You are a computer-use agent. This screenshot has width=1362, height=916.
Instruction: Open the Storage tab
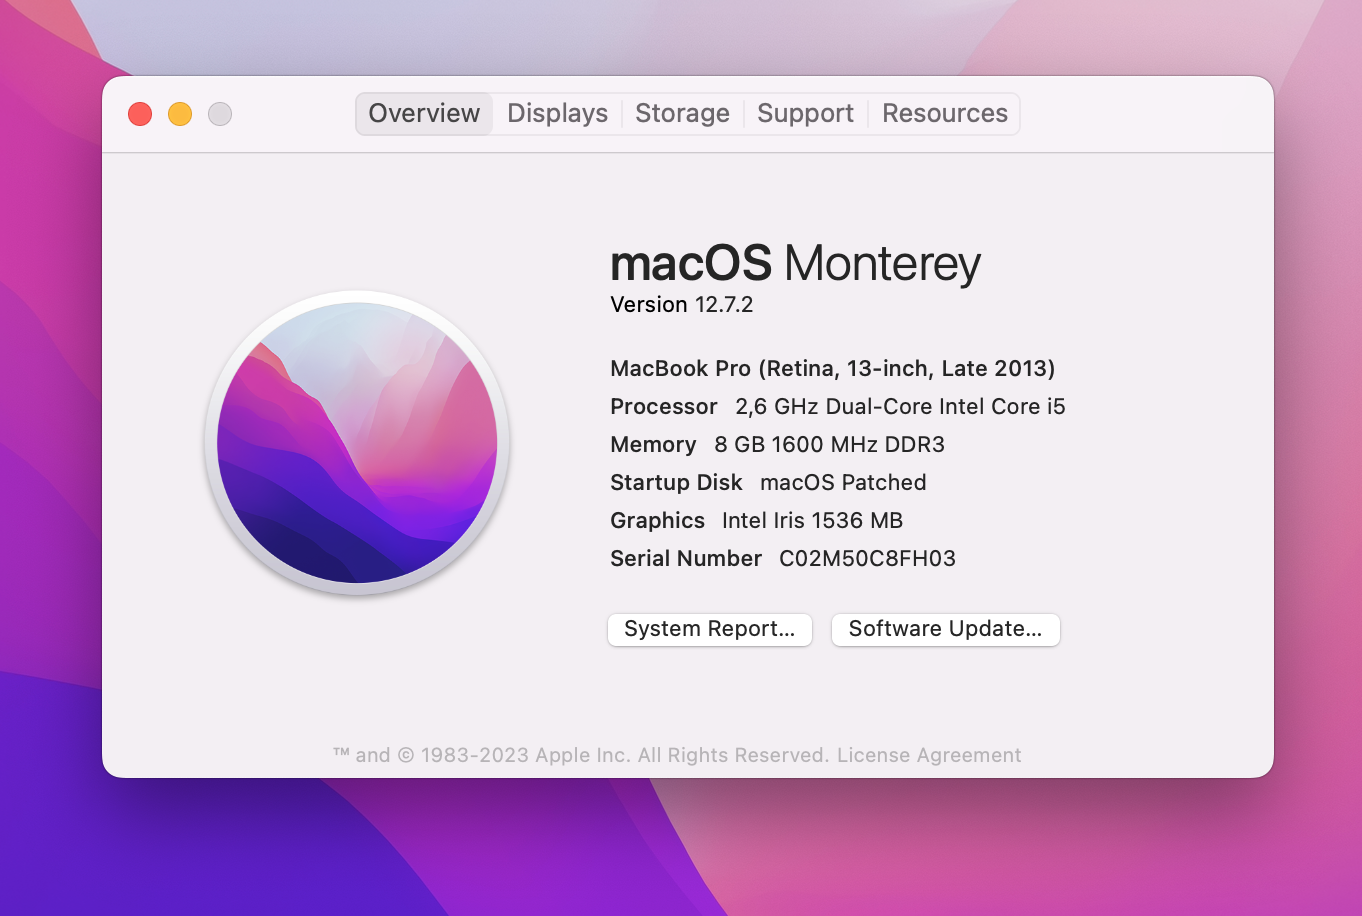pos(682,113)
